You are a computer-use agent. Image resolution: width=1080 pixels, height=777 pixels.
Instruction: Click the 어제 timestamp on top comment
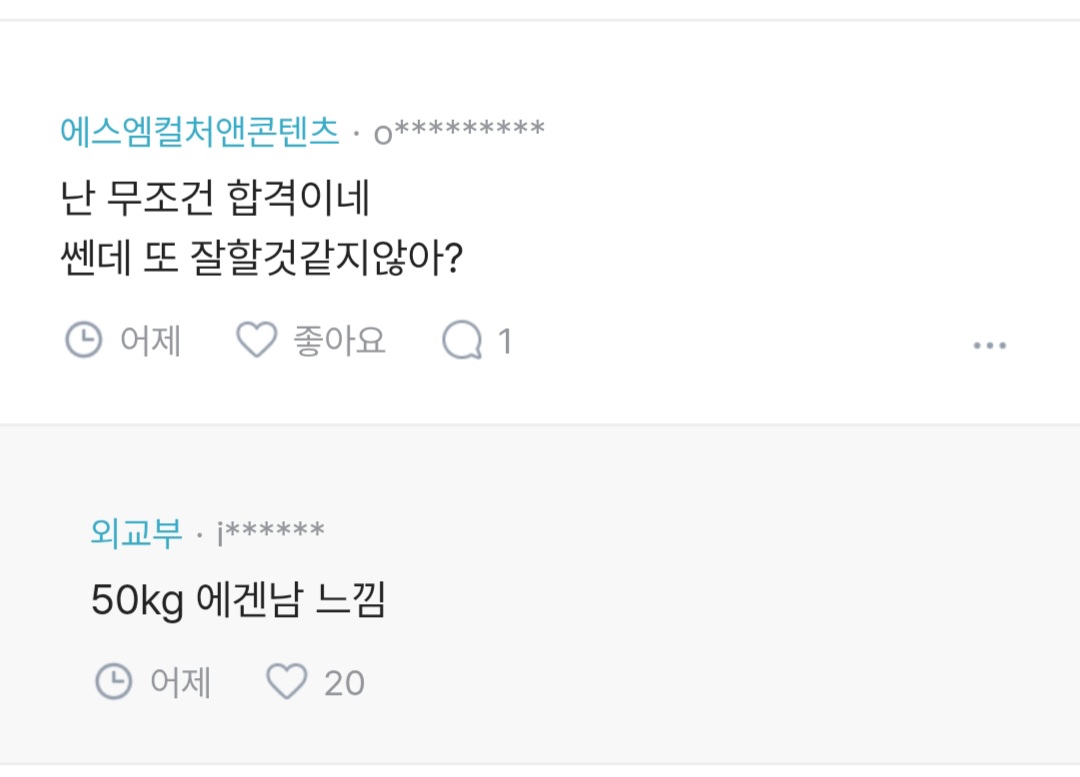[150, 342]
